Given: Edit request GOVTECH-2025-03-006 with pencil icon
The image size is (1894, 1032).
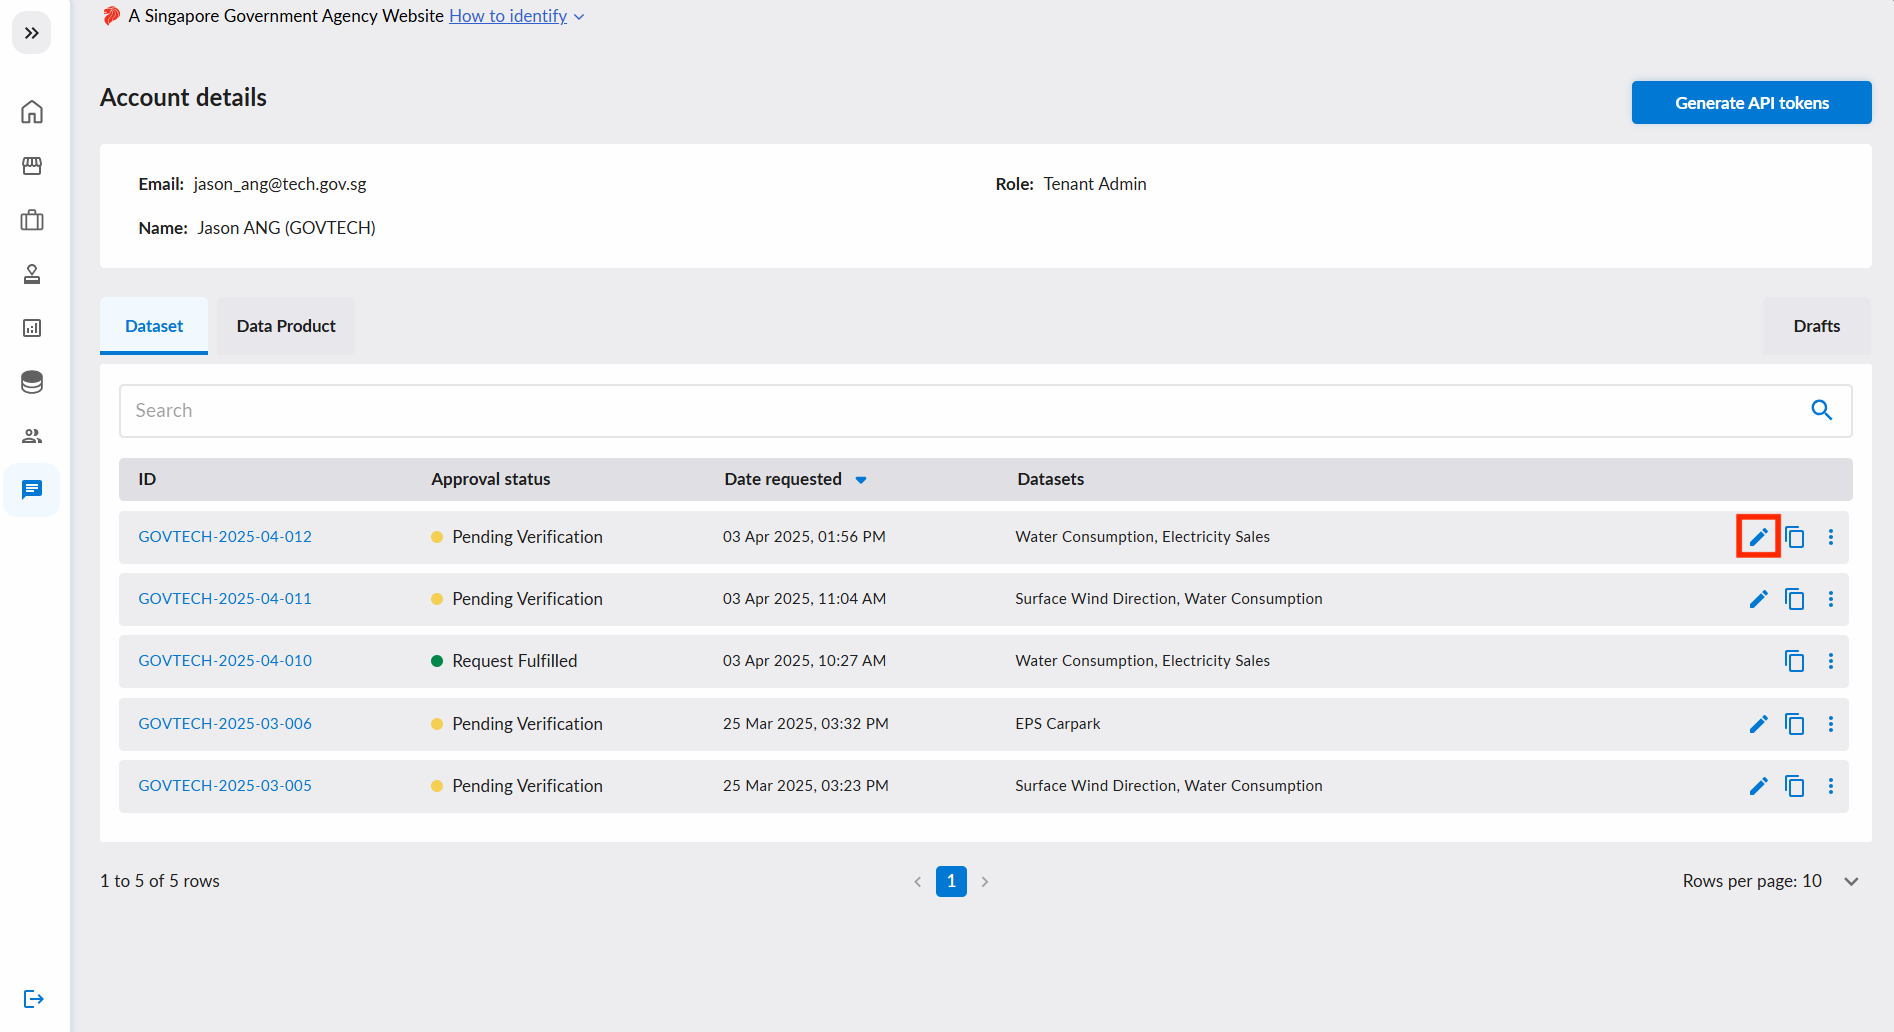Looking at the screenshot, I should (x=1758, y=724).
